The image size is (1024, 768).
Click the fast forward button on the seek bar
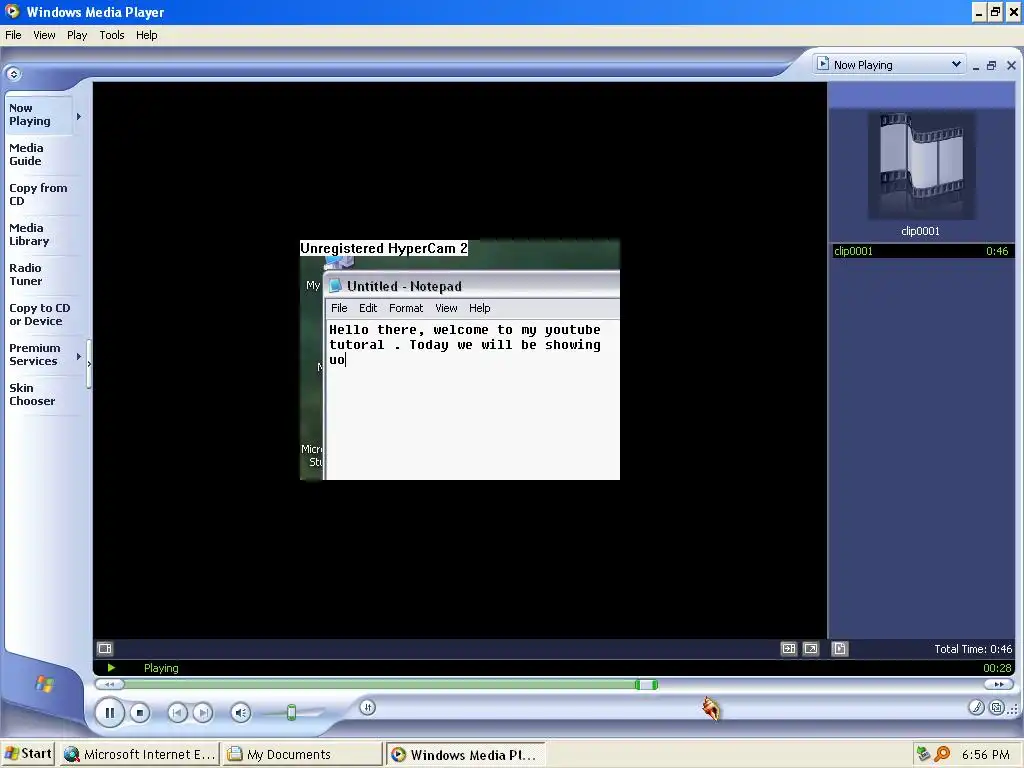[999, 684]
